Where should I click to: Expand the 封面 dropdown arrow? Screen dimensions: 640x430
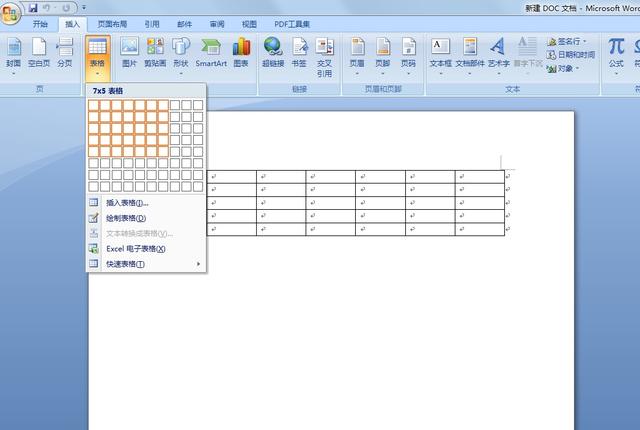tap(13, 74)
